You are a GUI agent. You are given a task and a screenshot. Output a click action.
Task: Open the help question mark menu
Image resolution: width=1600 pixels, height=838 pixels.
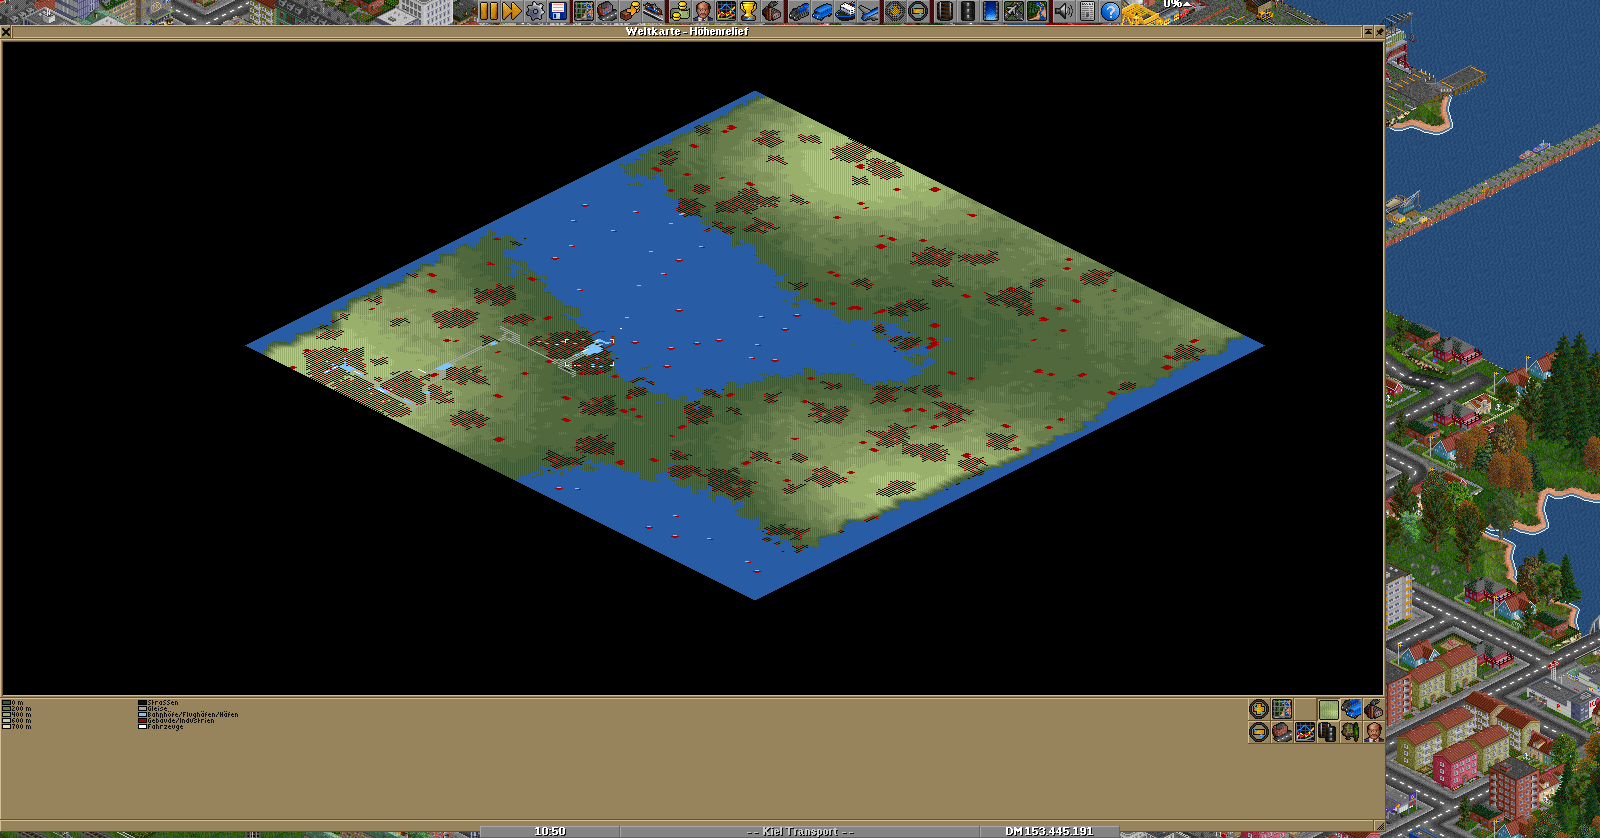click(1110, 11)
